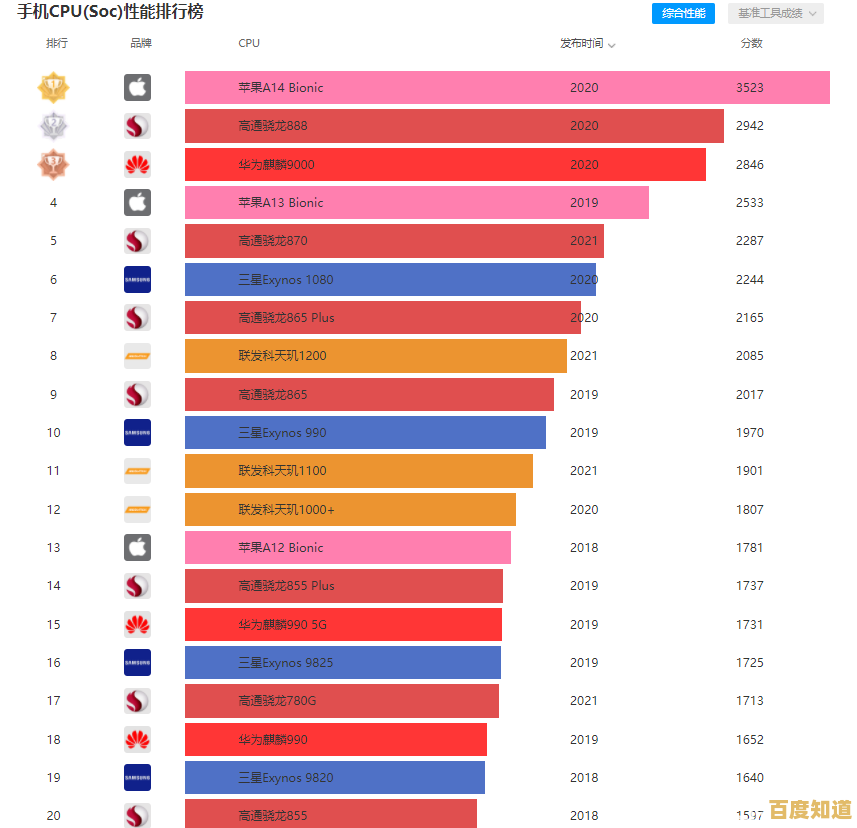Click the Huawei logo beside 麒麟9000
The width and height of the screenshot is (857, 828).
137,165
